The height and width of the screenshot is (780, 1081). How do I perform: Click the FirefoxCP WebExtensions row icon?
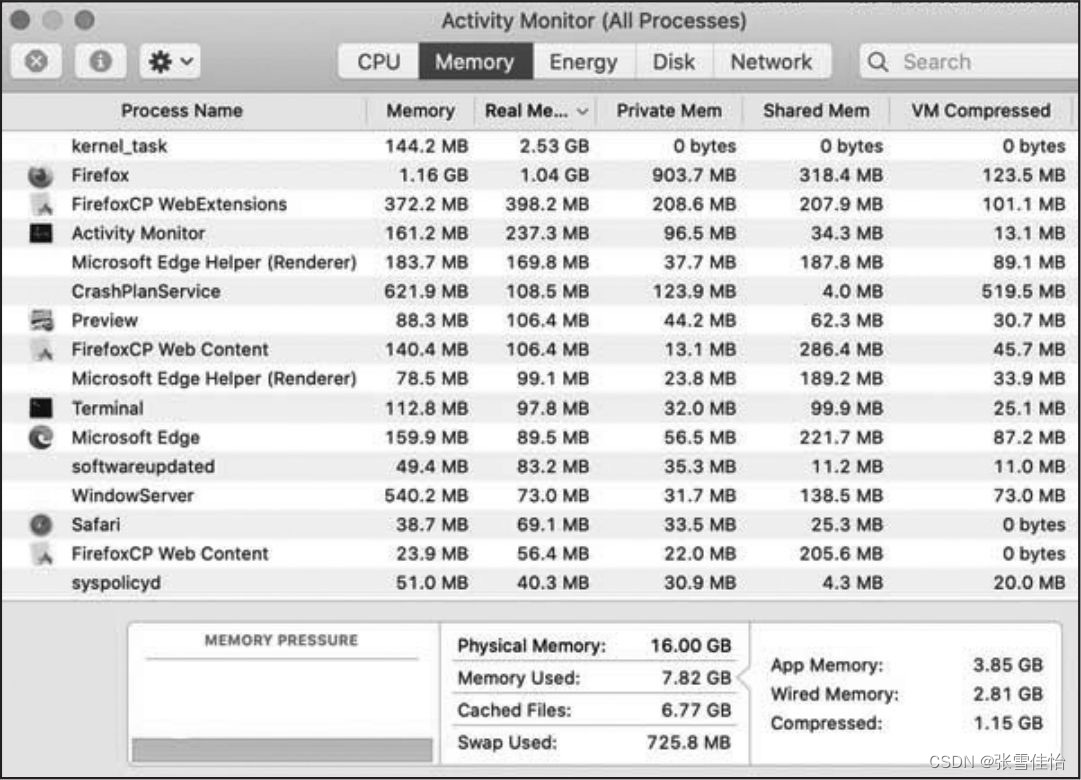click(x=42, y=205)
